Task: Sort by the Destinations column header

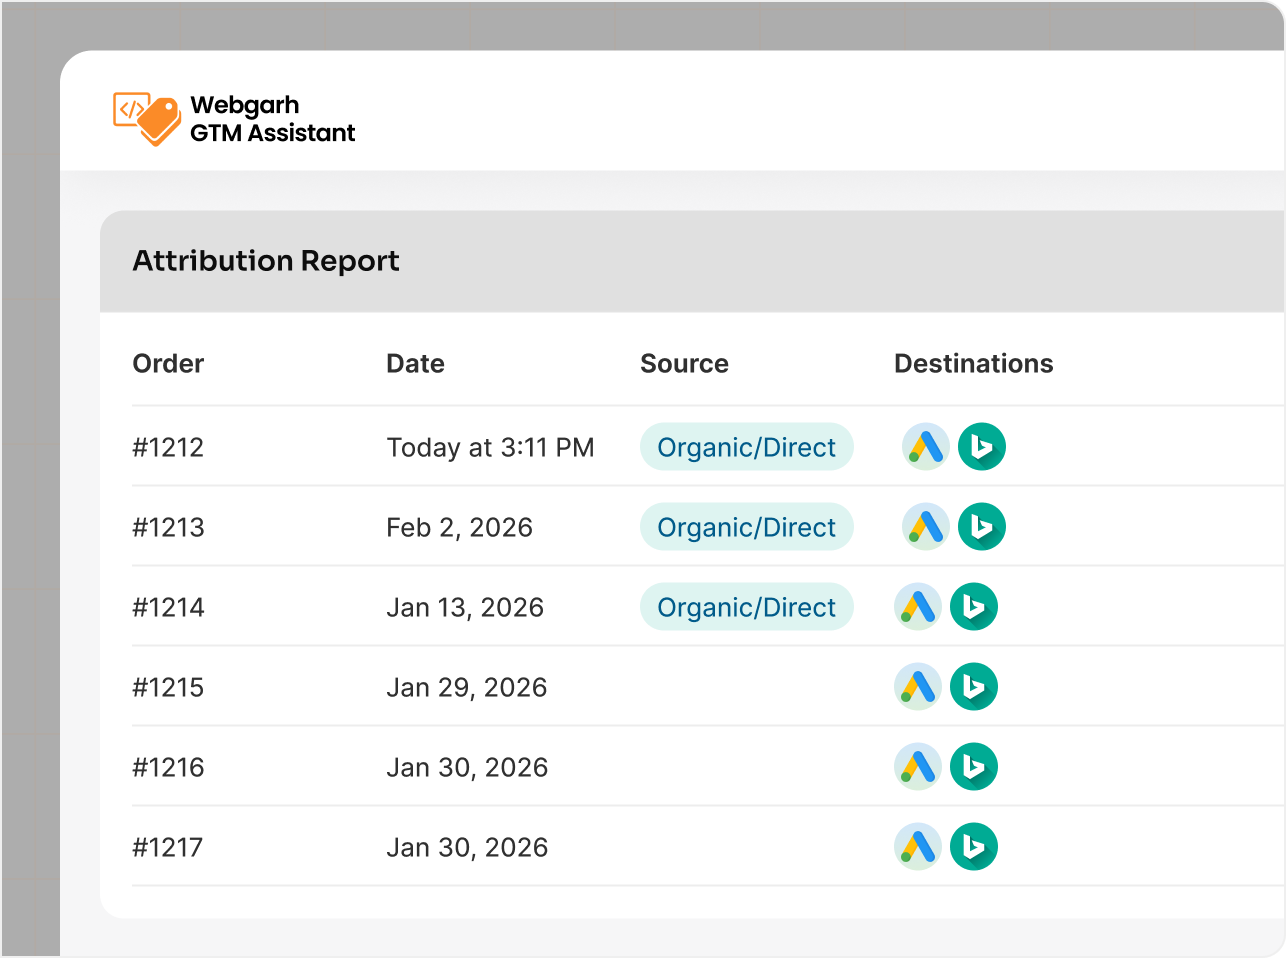Action: [x=973, y=364]
